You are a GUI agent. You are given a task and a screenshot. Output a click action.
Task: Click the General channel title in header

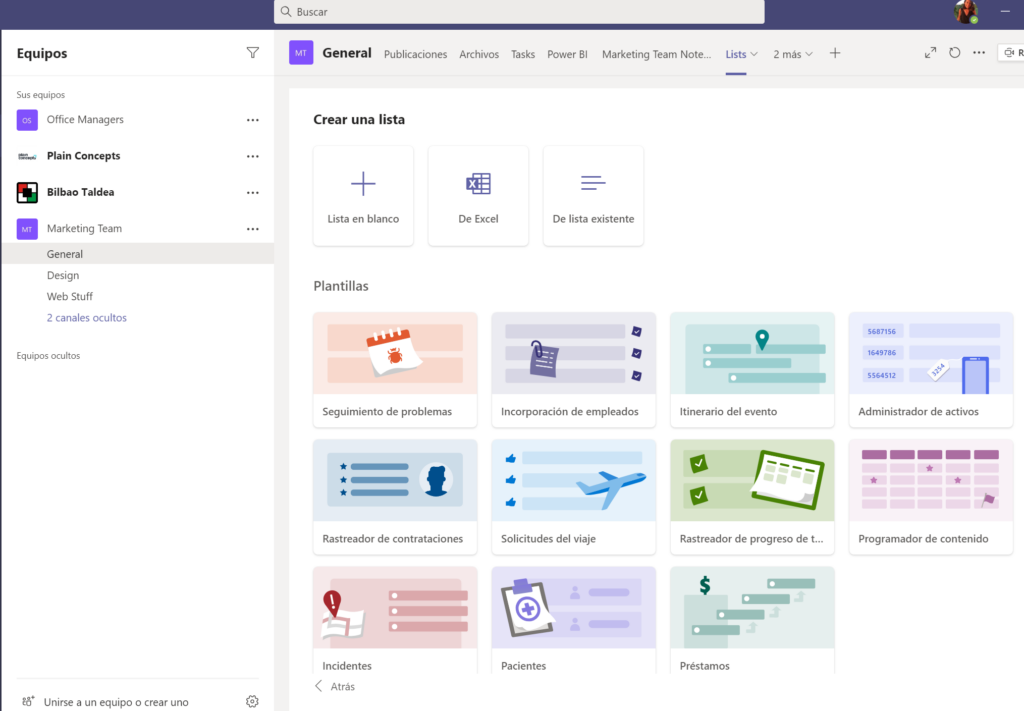[347, 53]
